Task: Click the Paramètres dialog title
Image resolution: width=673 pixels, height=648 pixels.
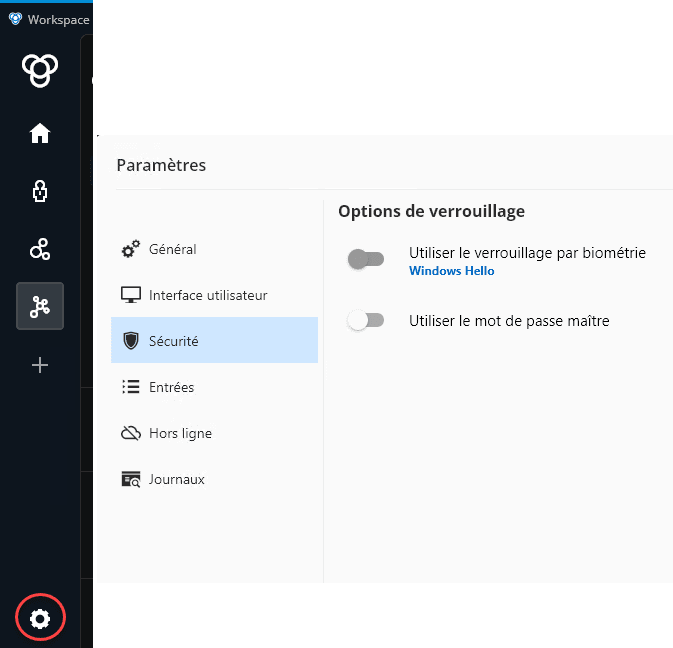Action: pyautogui.click(x=161, y=165)
